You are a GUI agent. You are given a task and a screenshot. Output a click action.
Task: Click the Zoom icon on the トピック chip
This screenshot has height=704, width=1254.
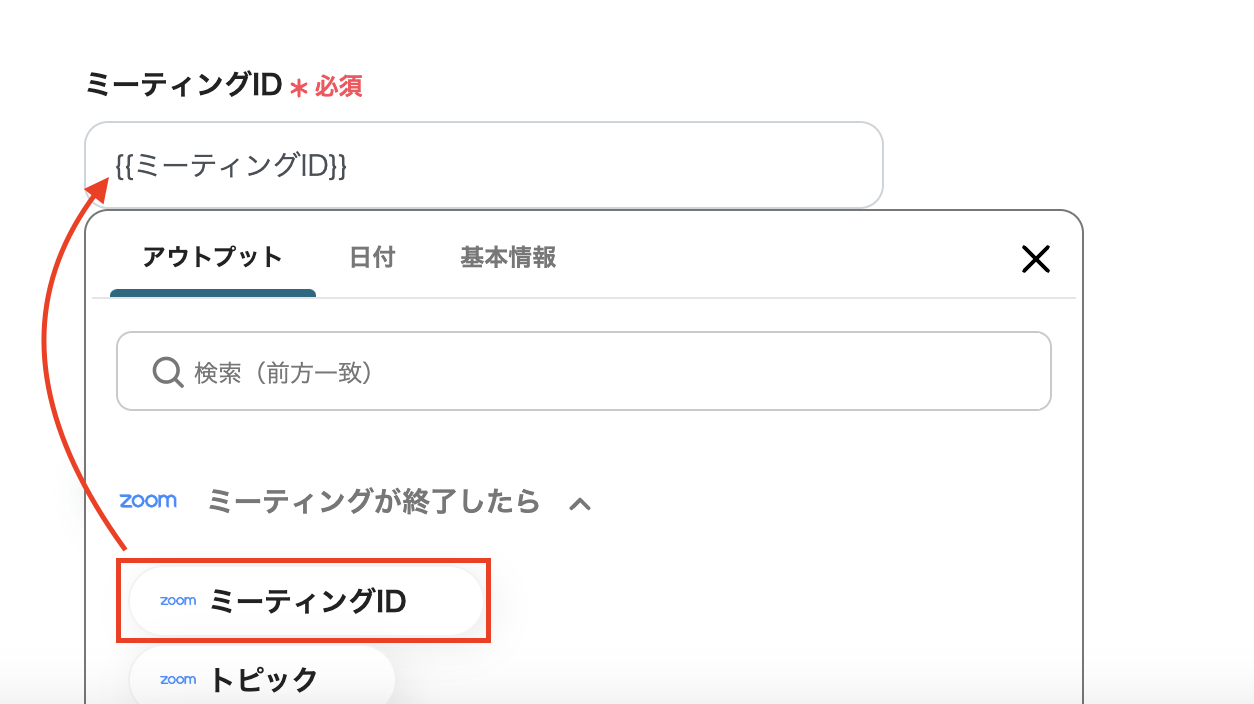coord(178,680)
